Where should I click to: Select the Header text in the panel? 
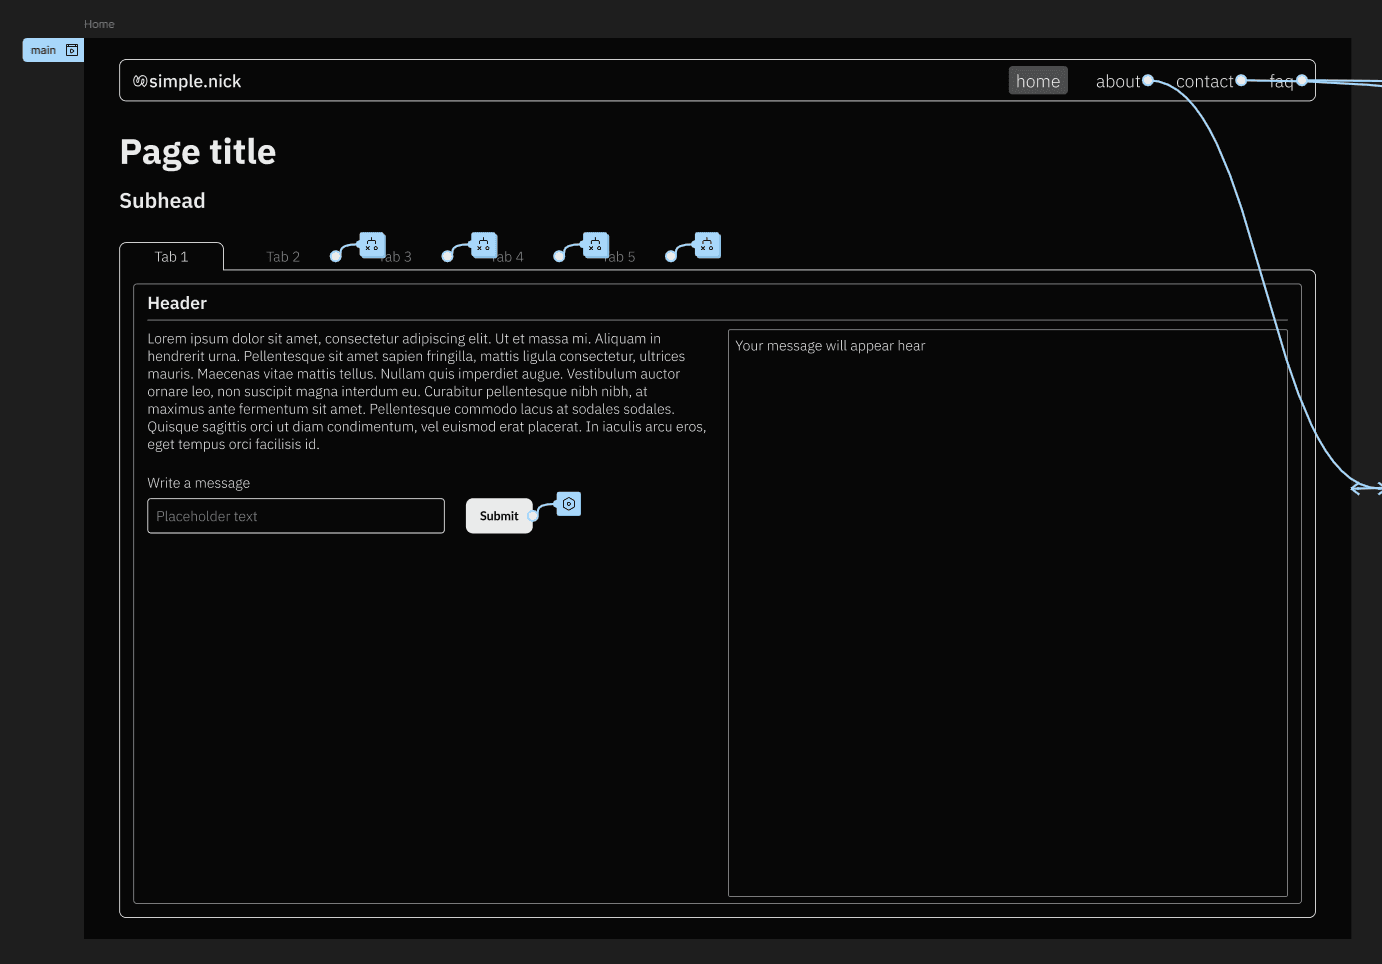(x=177, y=303)
